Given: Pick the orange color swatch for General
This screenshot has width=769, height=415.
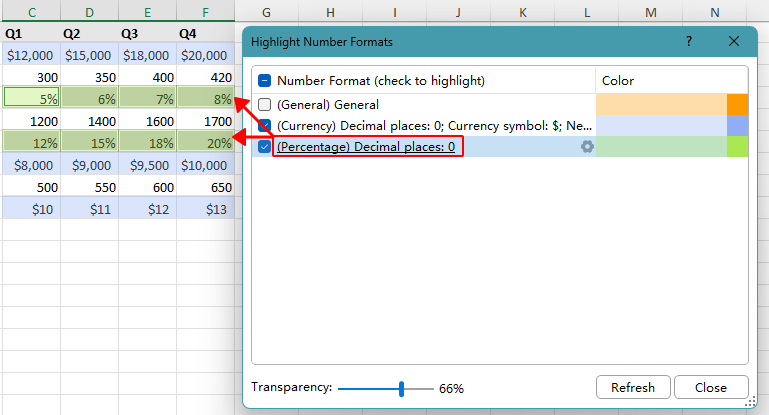Looking at the screenshot, I should 737,105.
